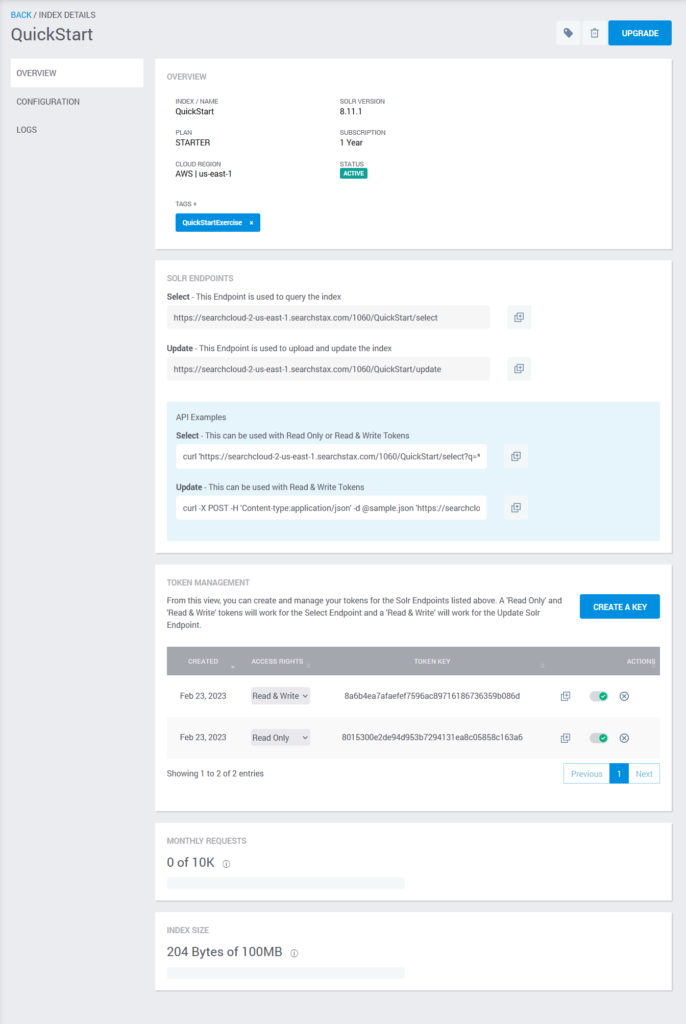Click the tag icon near Upgrade
The image size is (686, 1024).
(568, 33)
